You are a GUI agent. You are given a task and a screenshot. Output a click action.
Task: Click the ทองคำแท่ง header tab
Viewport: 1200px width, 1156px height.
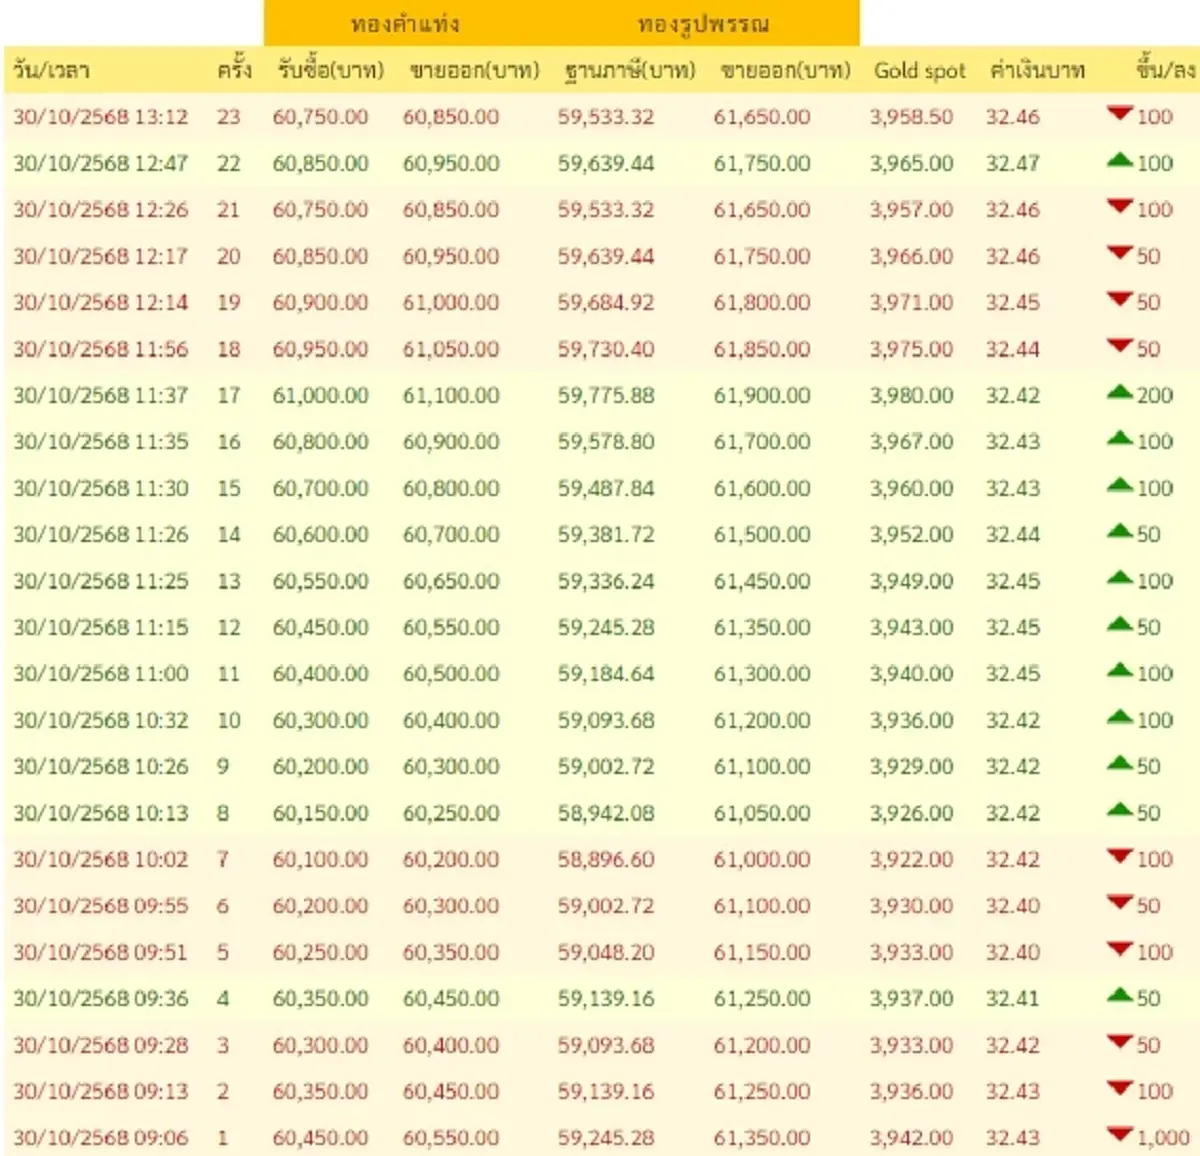coord(405,24)
